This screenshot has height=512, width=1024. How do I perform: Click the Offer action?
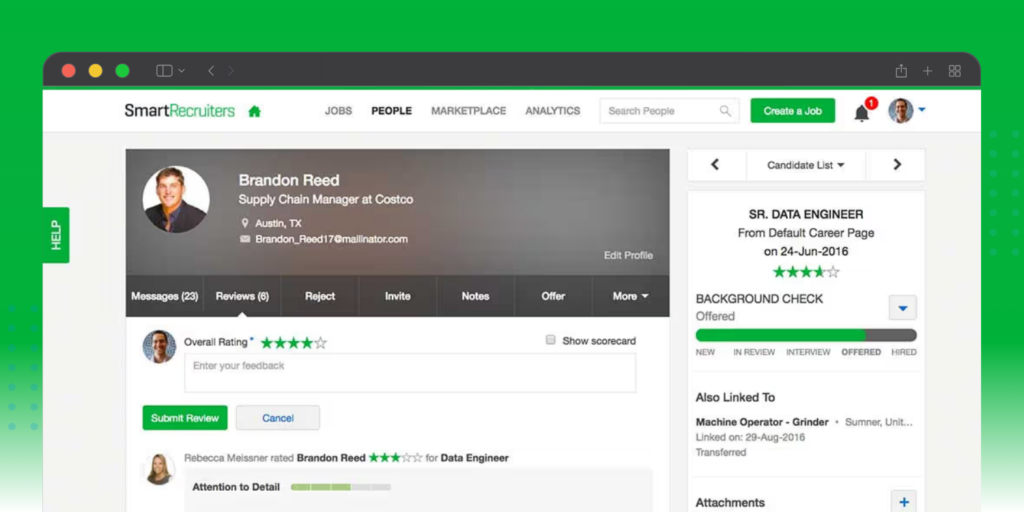pyautogui.click(x=553, y=296)
